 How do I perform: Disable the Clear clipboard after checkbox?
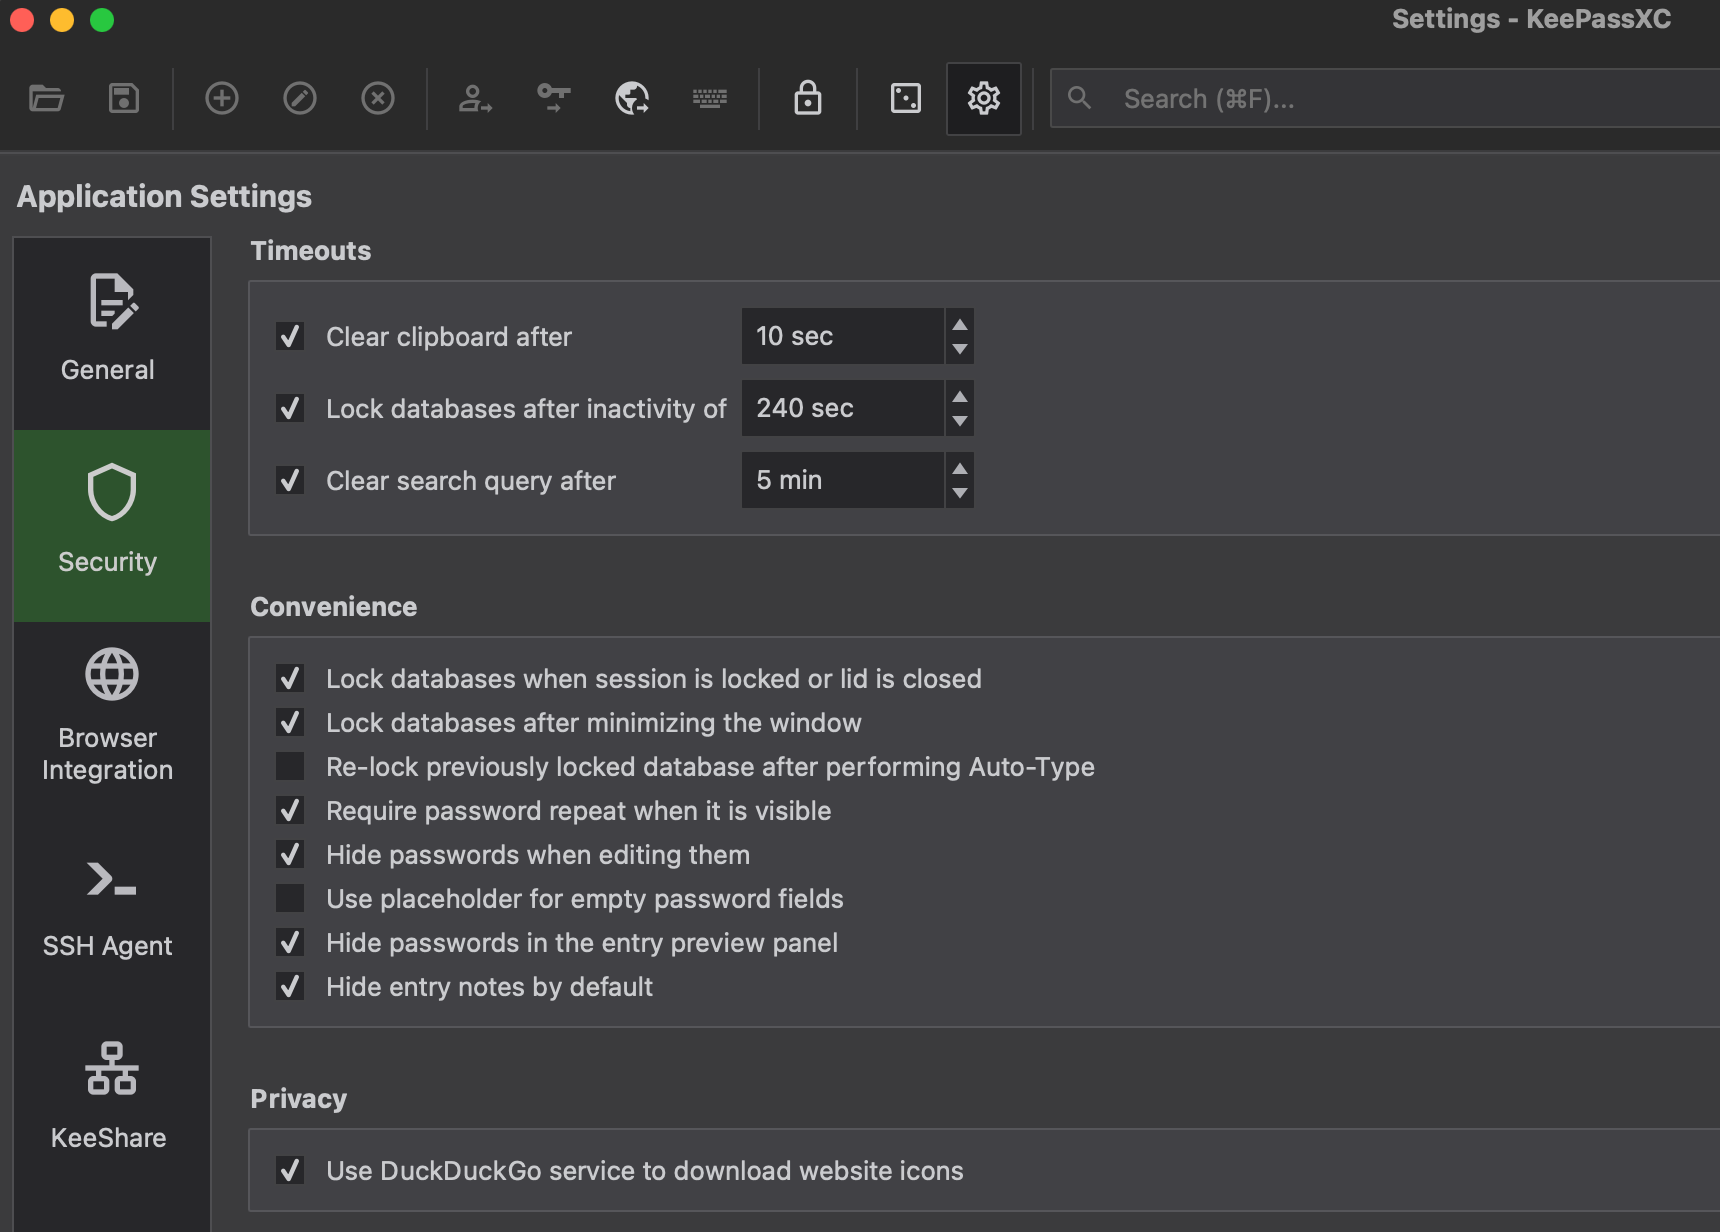click(x=290, y=336)
